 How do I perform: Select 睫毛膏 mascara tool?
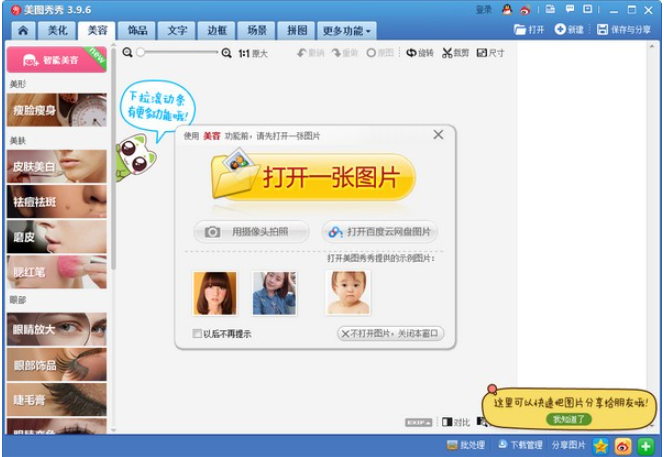point(57,400)
